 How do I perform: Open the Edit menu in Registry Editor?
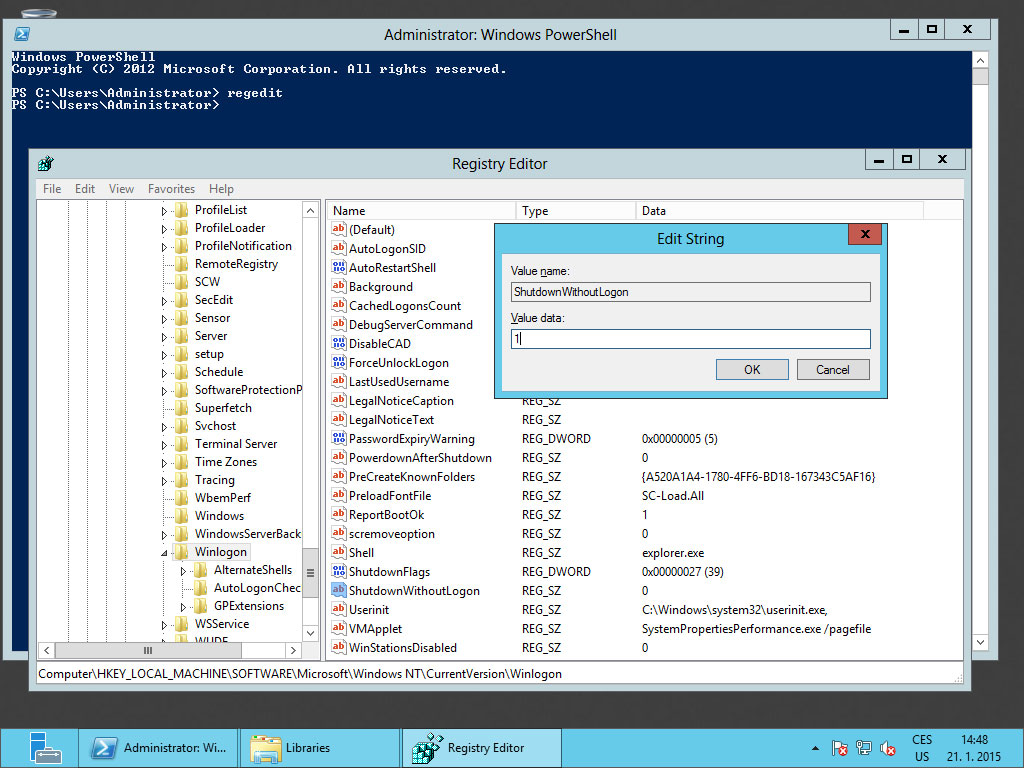point(85,189)
